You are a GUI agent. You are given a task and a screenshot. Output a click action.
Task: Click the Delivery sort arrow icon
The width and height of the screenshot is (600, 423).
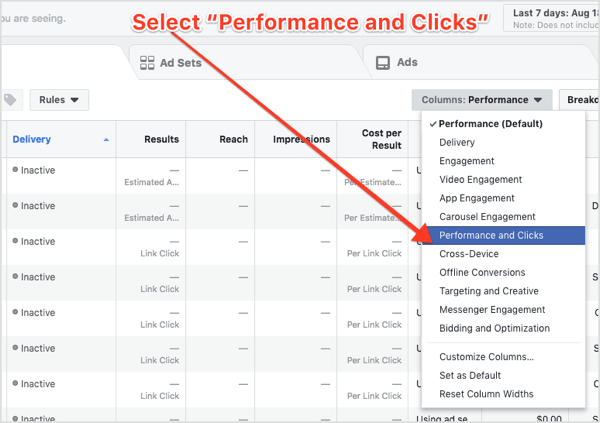[x=106, y=140]
